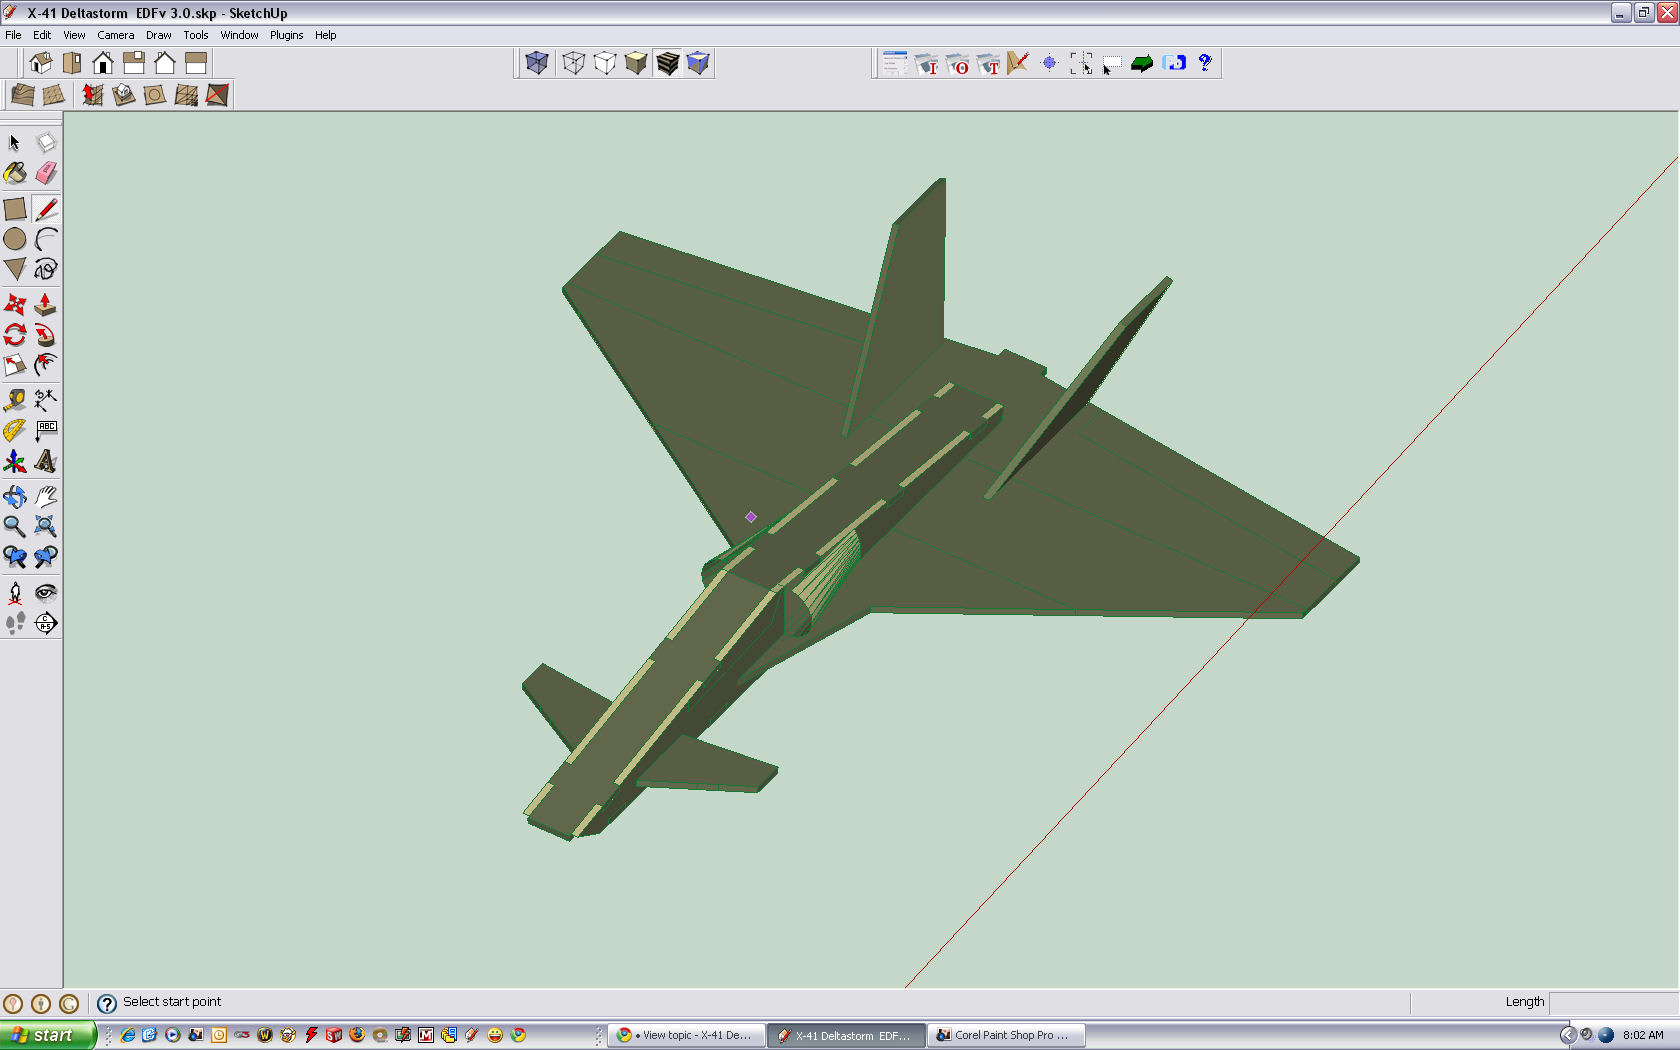
Task: Click the status bar help question icon
Action: pos(107,1003)
